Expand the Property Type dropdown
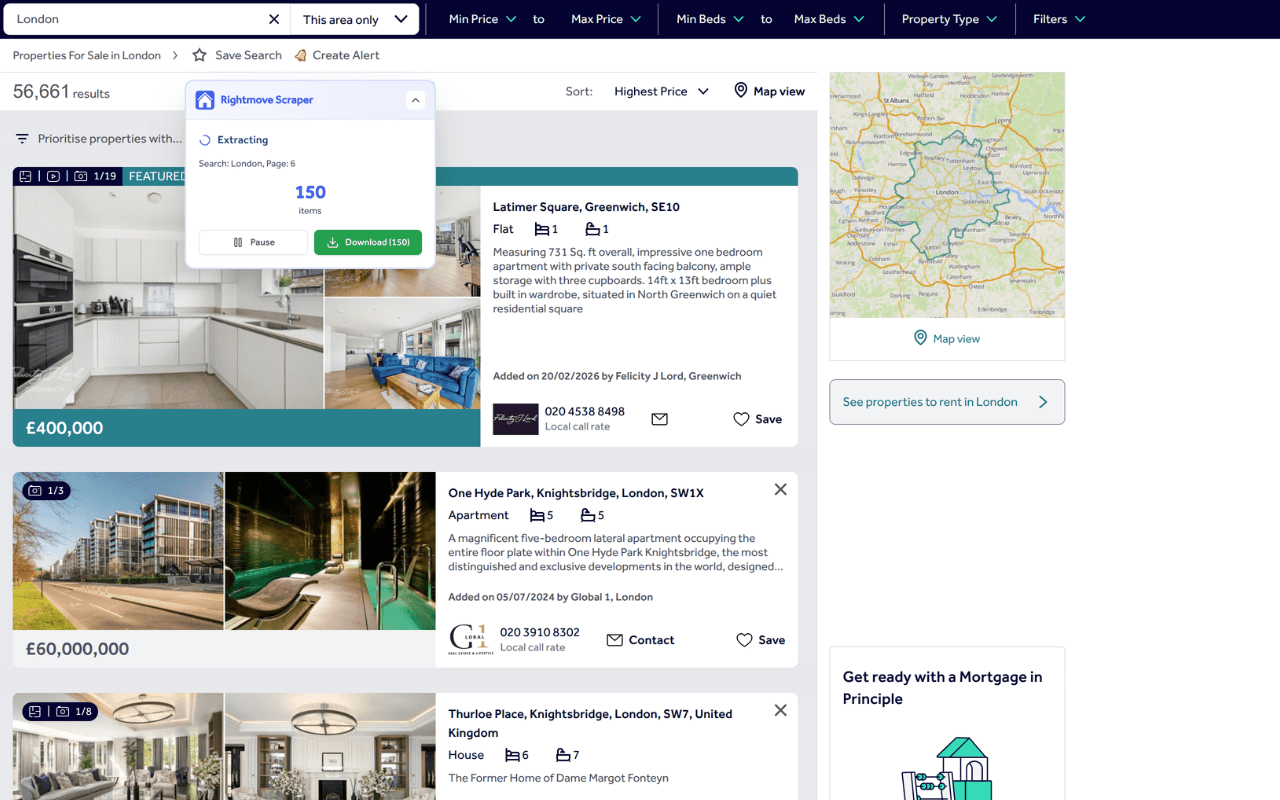The height and width of the screenshot is (800, 1280). 949,19
